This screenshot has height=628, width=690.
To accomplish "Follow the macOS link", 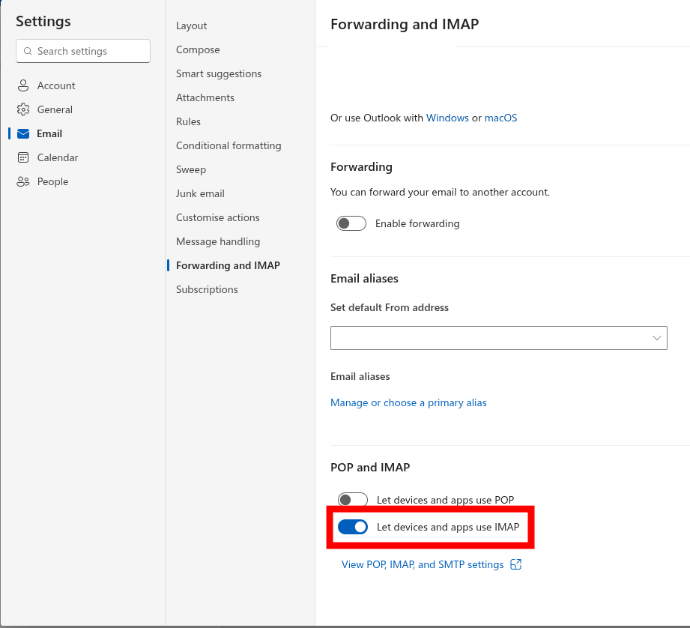I will point(501,118).
